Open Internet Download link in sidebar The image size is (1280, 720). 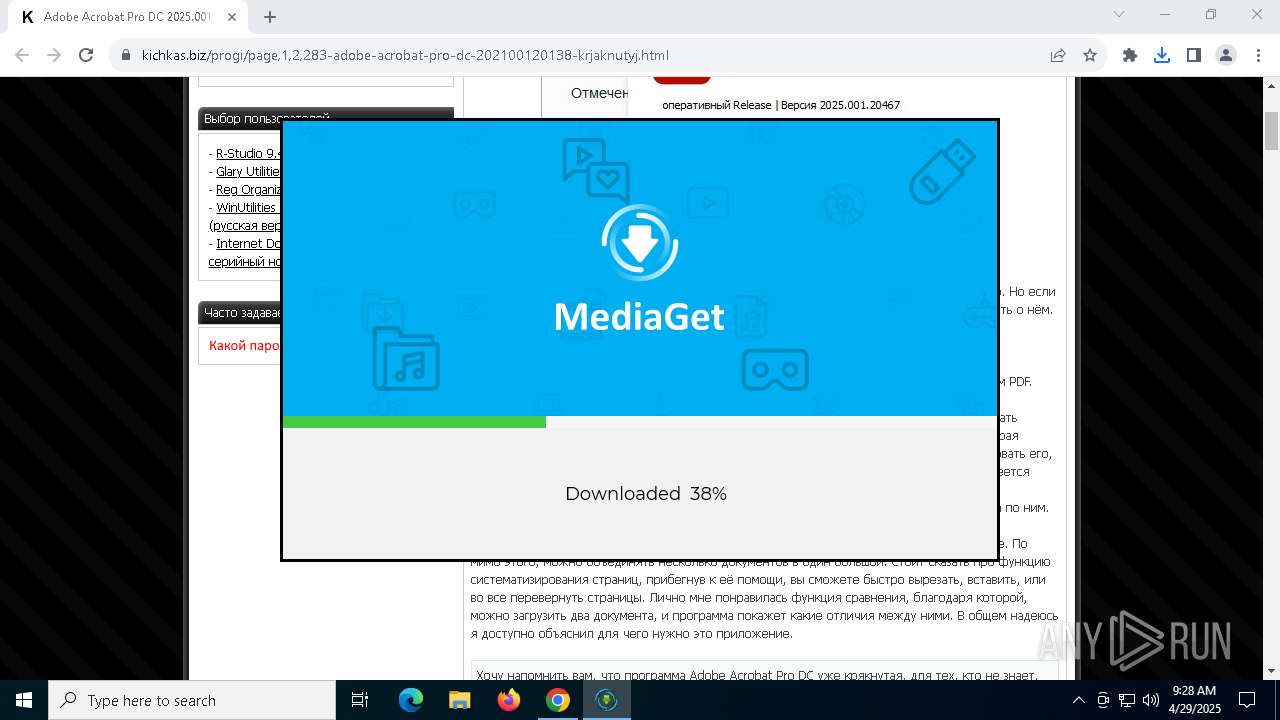pos(249,243)
